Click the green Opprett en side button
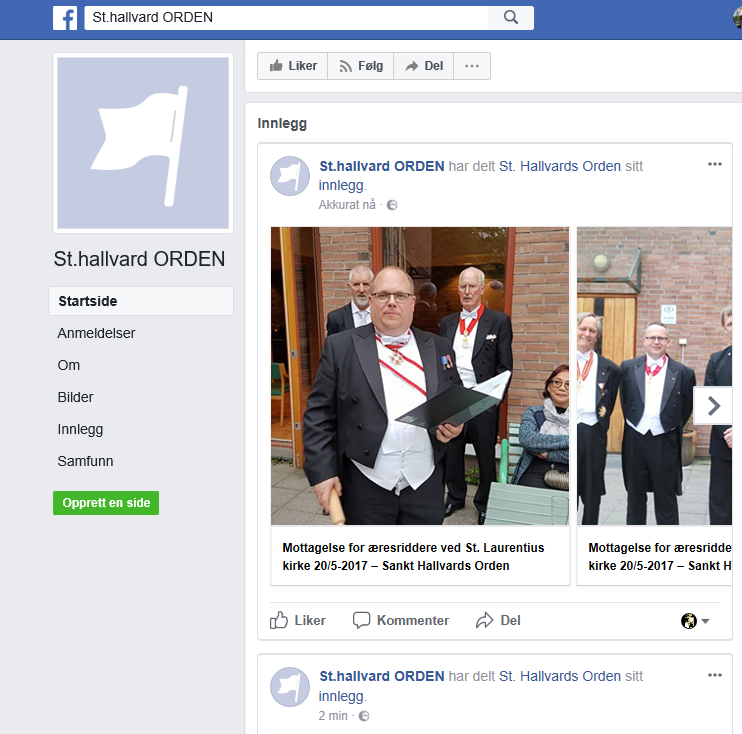This screenshot has height=734, width=742. (106, 503)
